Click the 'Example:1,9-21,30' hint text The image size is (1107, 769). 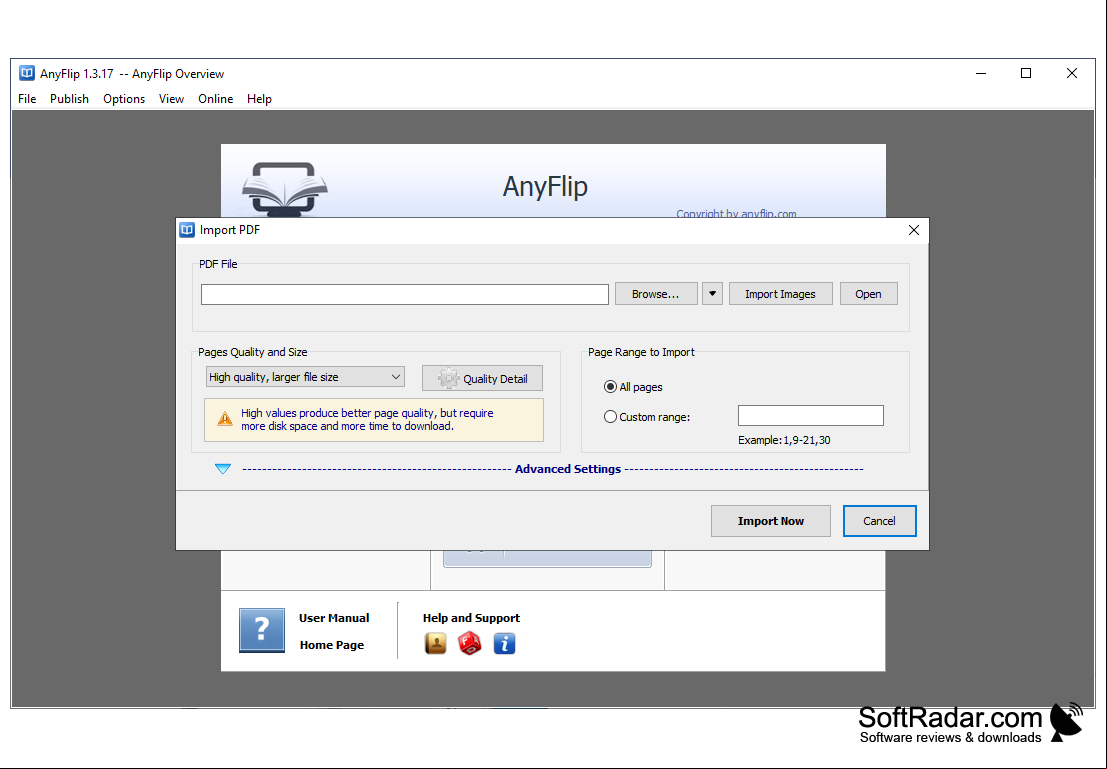pos(784,440)
